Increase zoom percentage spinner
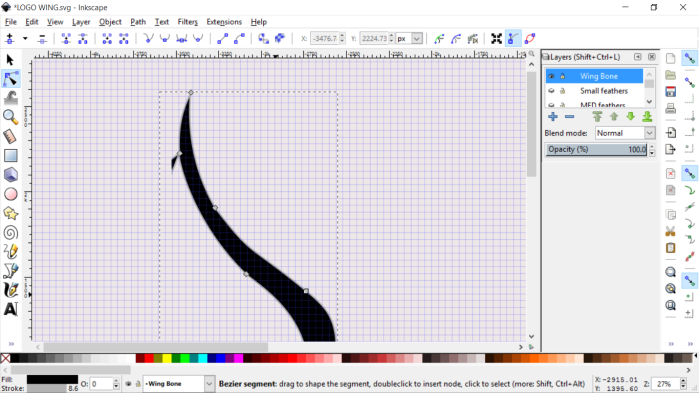 tap(683, 381)
